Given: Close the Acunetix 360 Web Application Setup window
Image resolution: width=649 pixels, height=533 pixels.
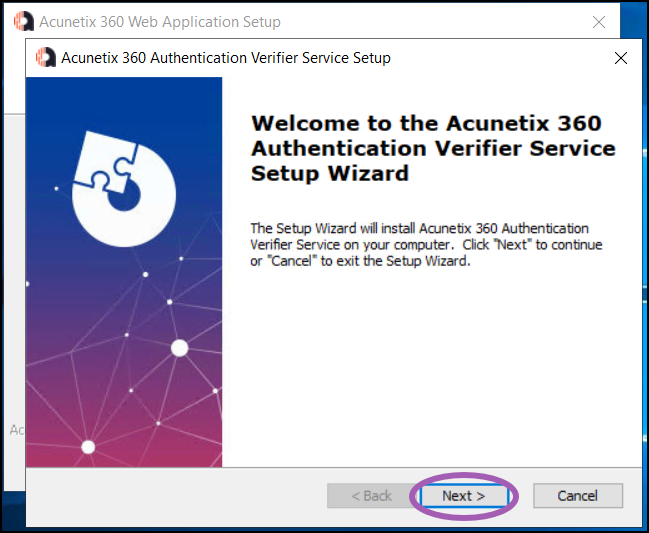Looking at the screenshot, I should (599, 22).
